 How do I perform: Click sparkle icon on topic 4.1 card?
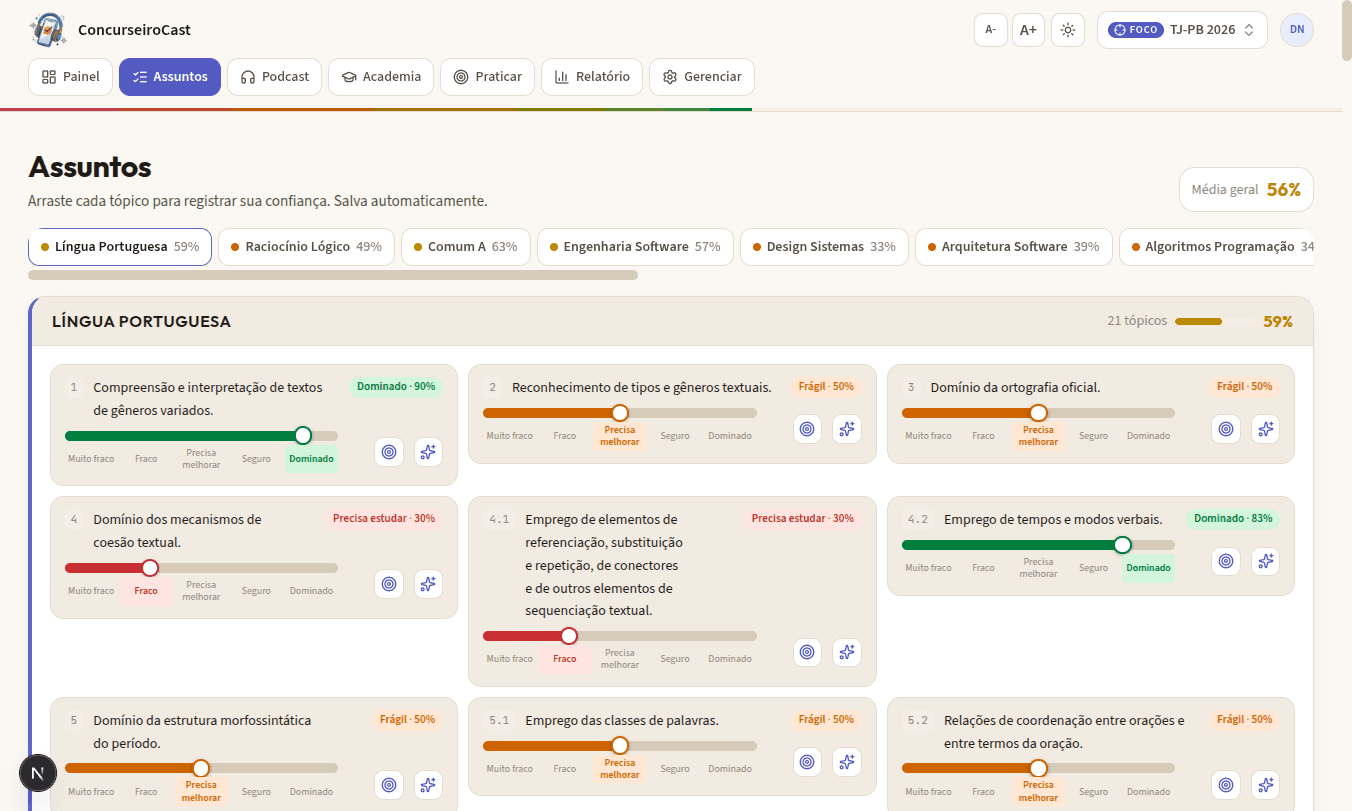coord(847,652)
